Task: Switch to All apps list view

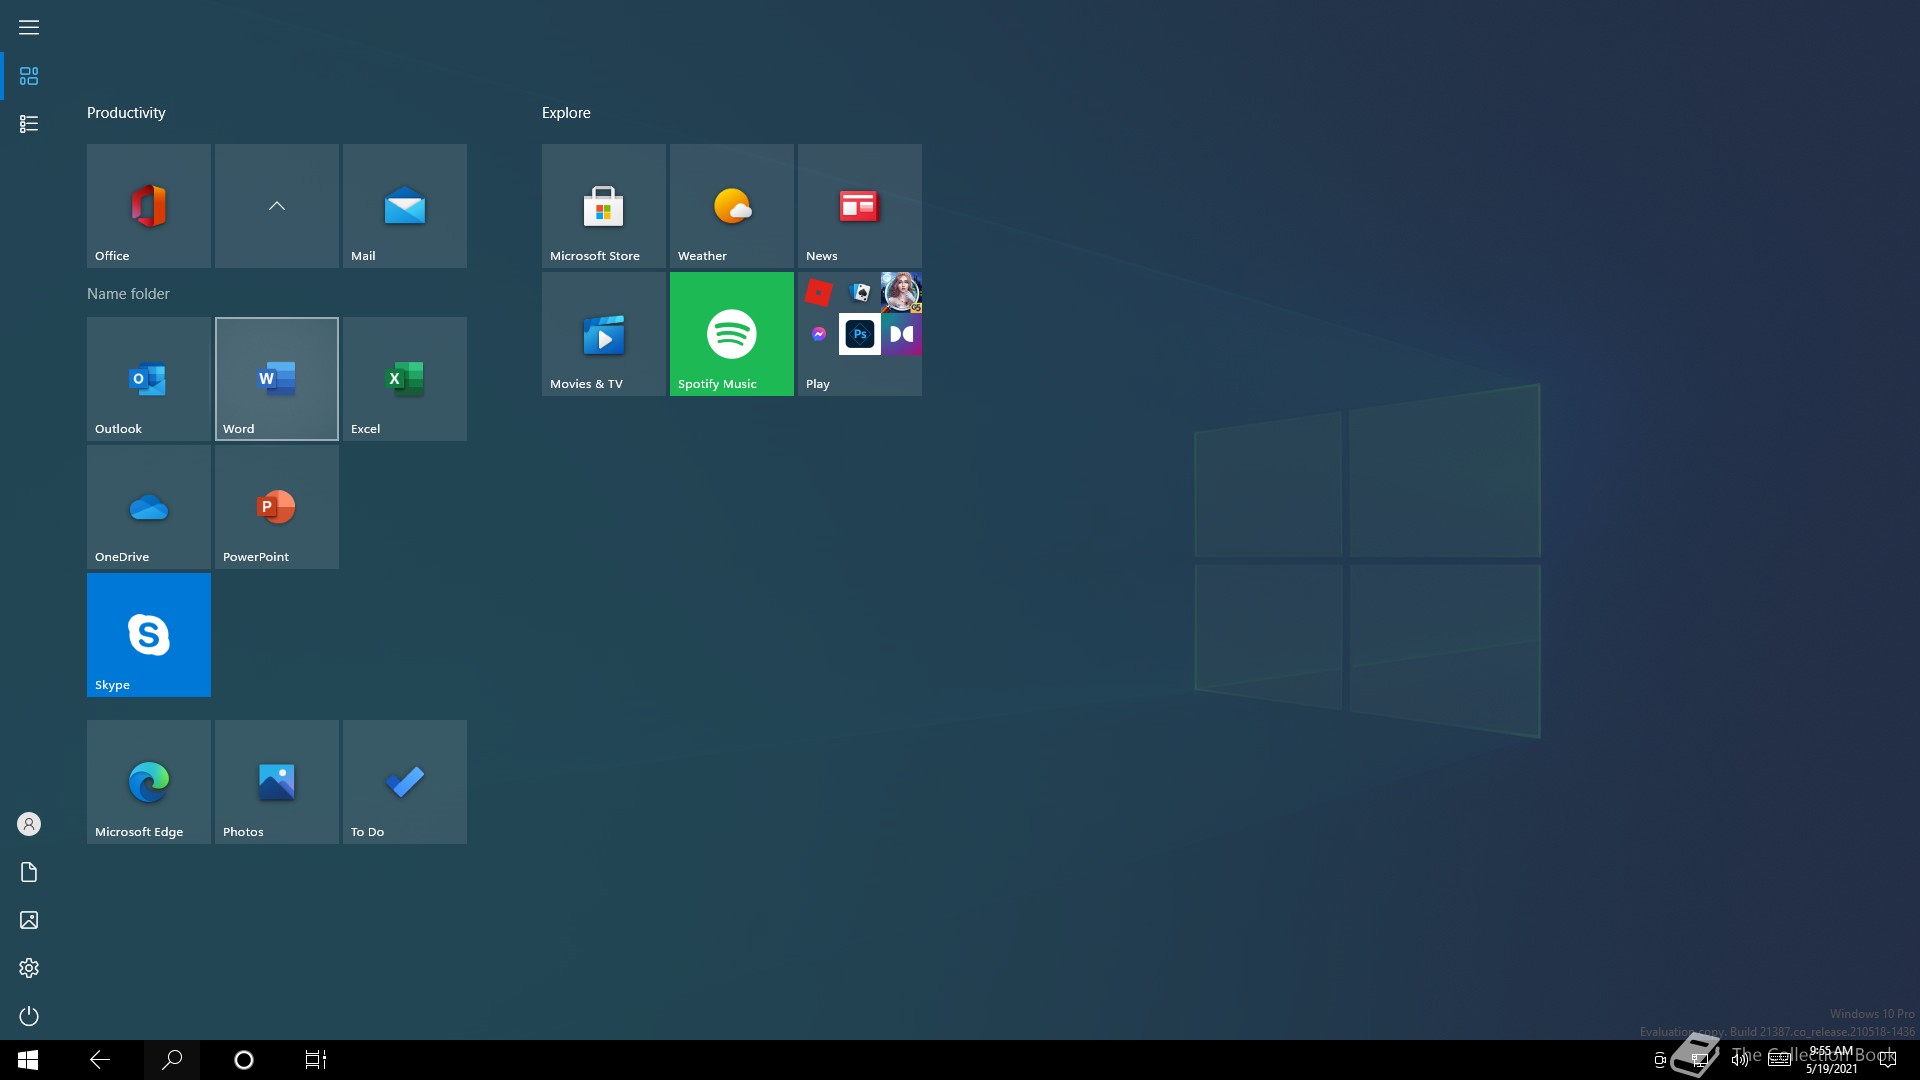Action: tap(29, 124)
